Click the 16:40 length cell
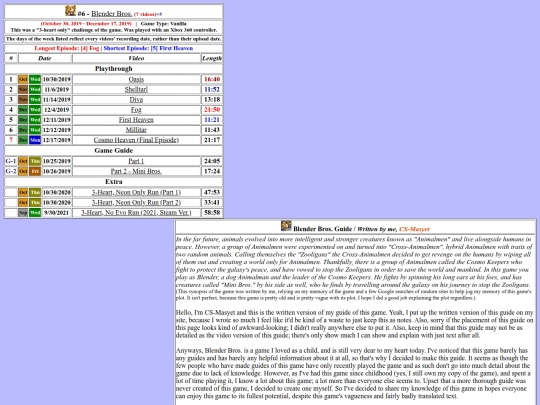Screen dimensions: 540x405 [x=212, y=79]
